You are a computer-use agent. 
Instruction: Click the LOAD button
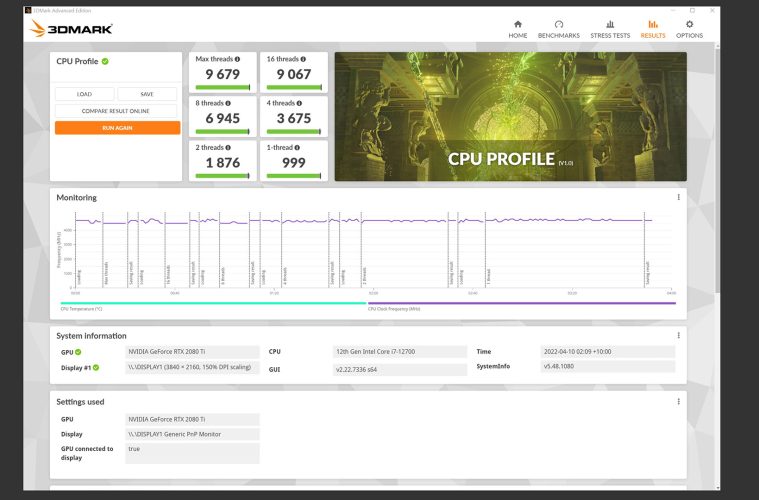(x=84, y=94)
